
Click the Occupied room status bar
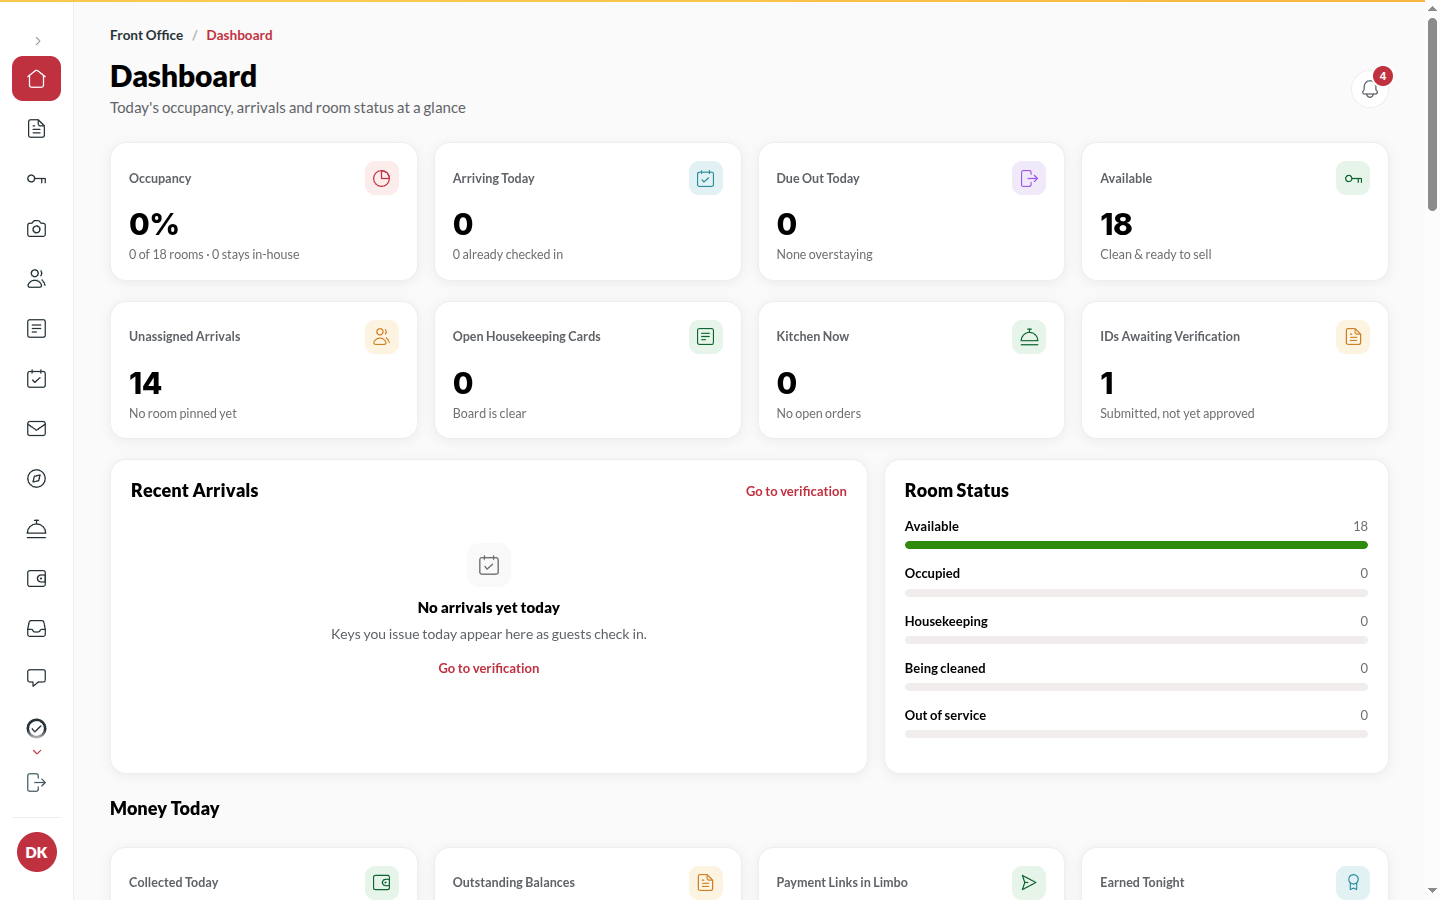point(1136,593)
